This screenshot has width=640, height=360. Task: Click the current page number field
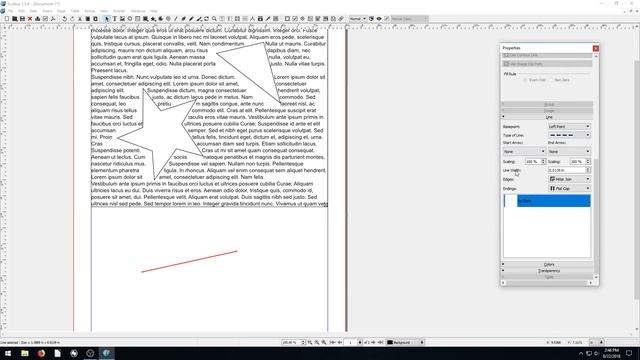point(351,342)
